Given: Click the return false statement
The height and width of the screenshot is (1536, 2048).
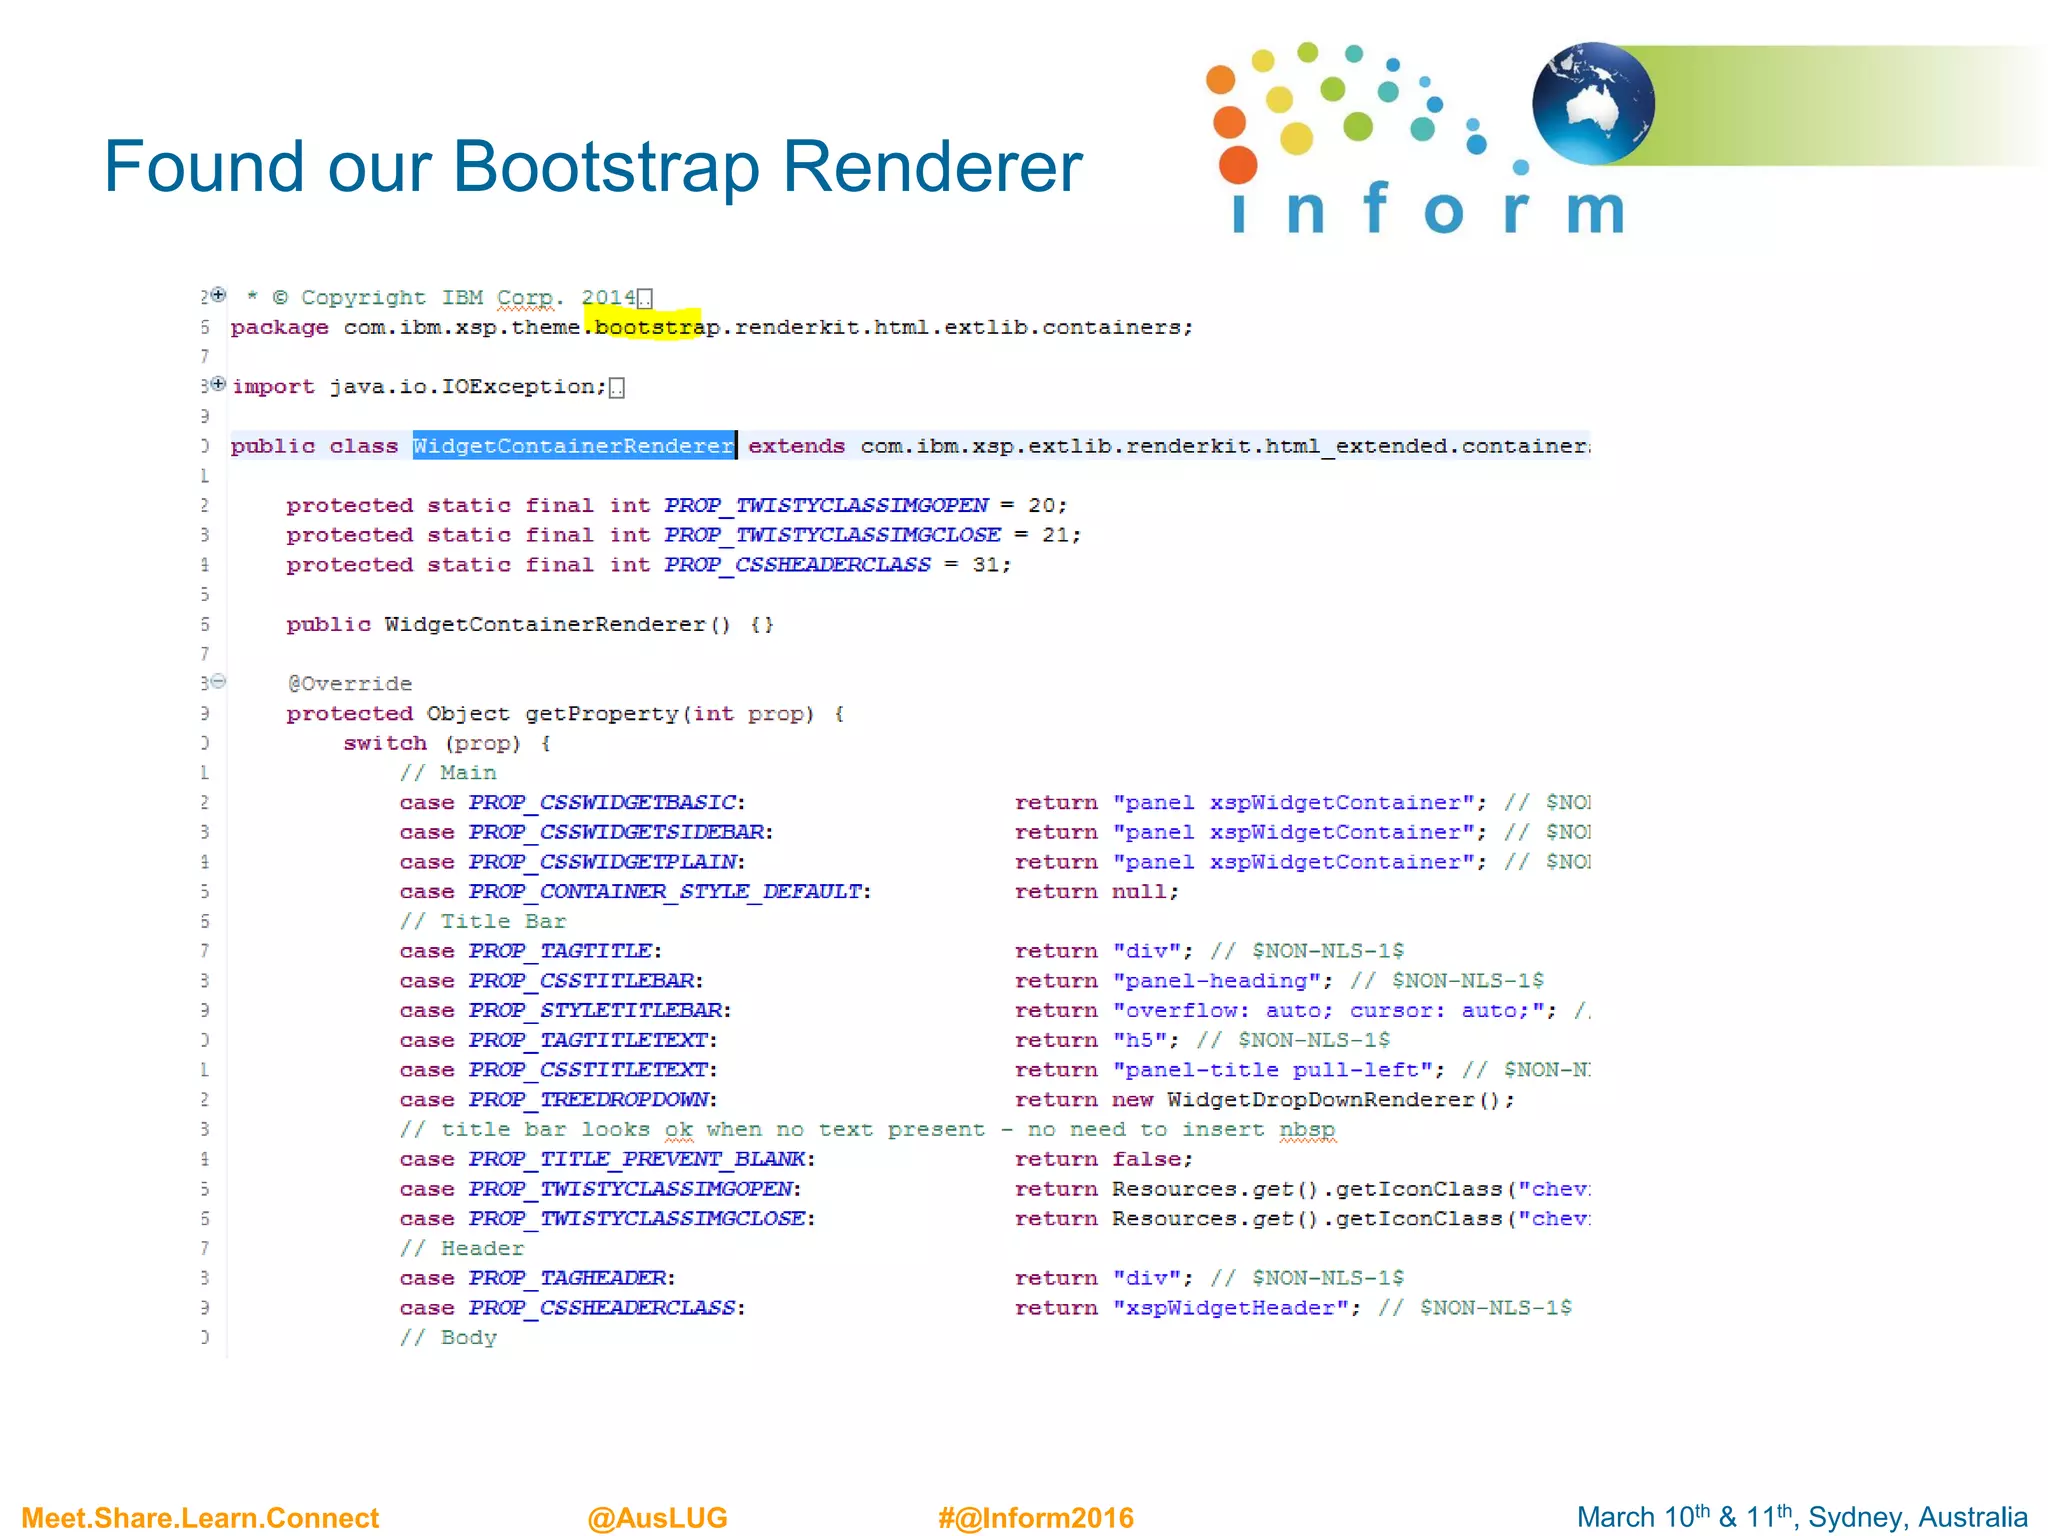Looking at the screenshot, I should point(1104,1159).
